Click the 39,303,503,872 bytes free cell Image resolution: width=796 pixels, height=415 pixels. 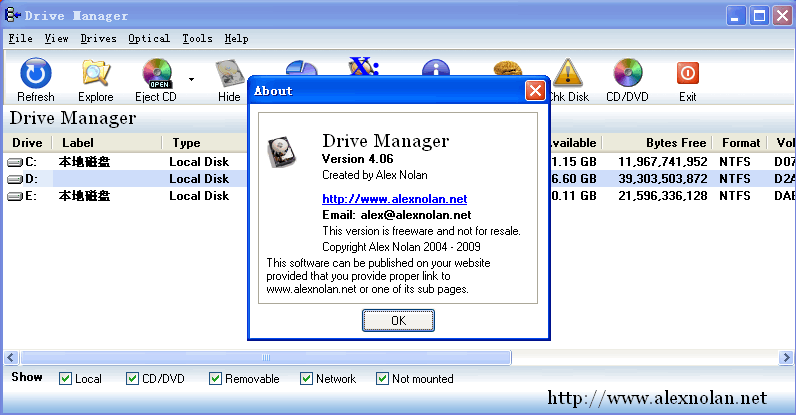coord(662,179)
